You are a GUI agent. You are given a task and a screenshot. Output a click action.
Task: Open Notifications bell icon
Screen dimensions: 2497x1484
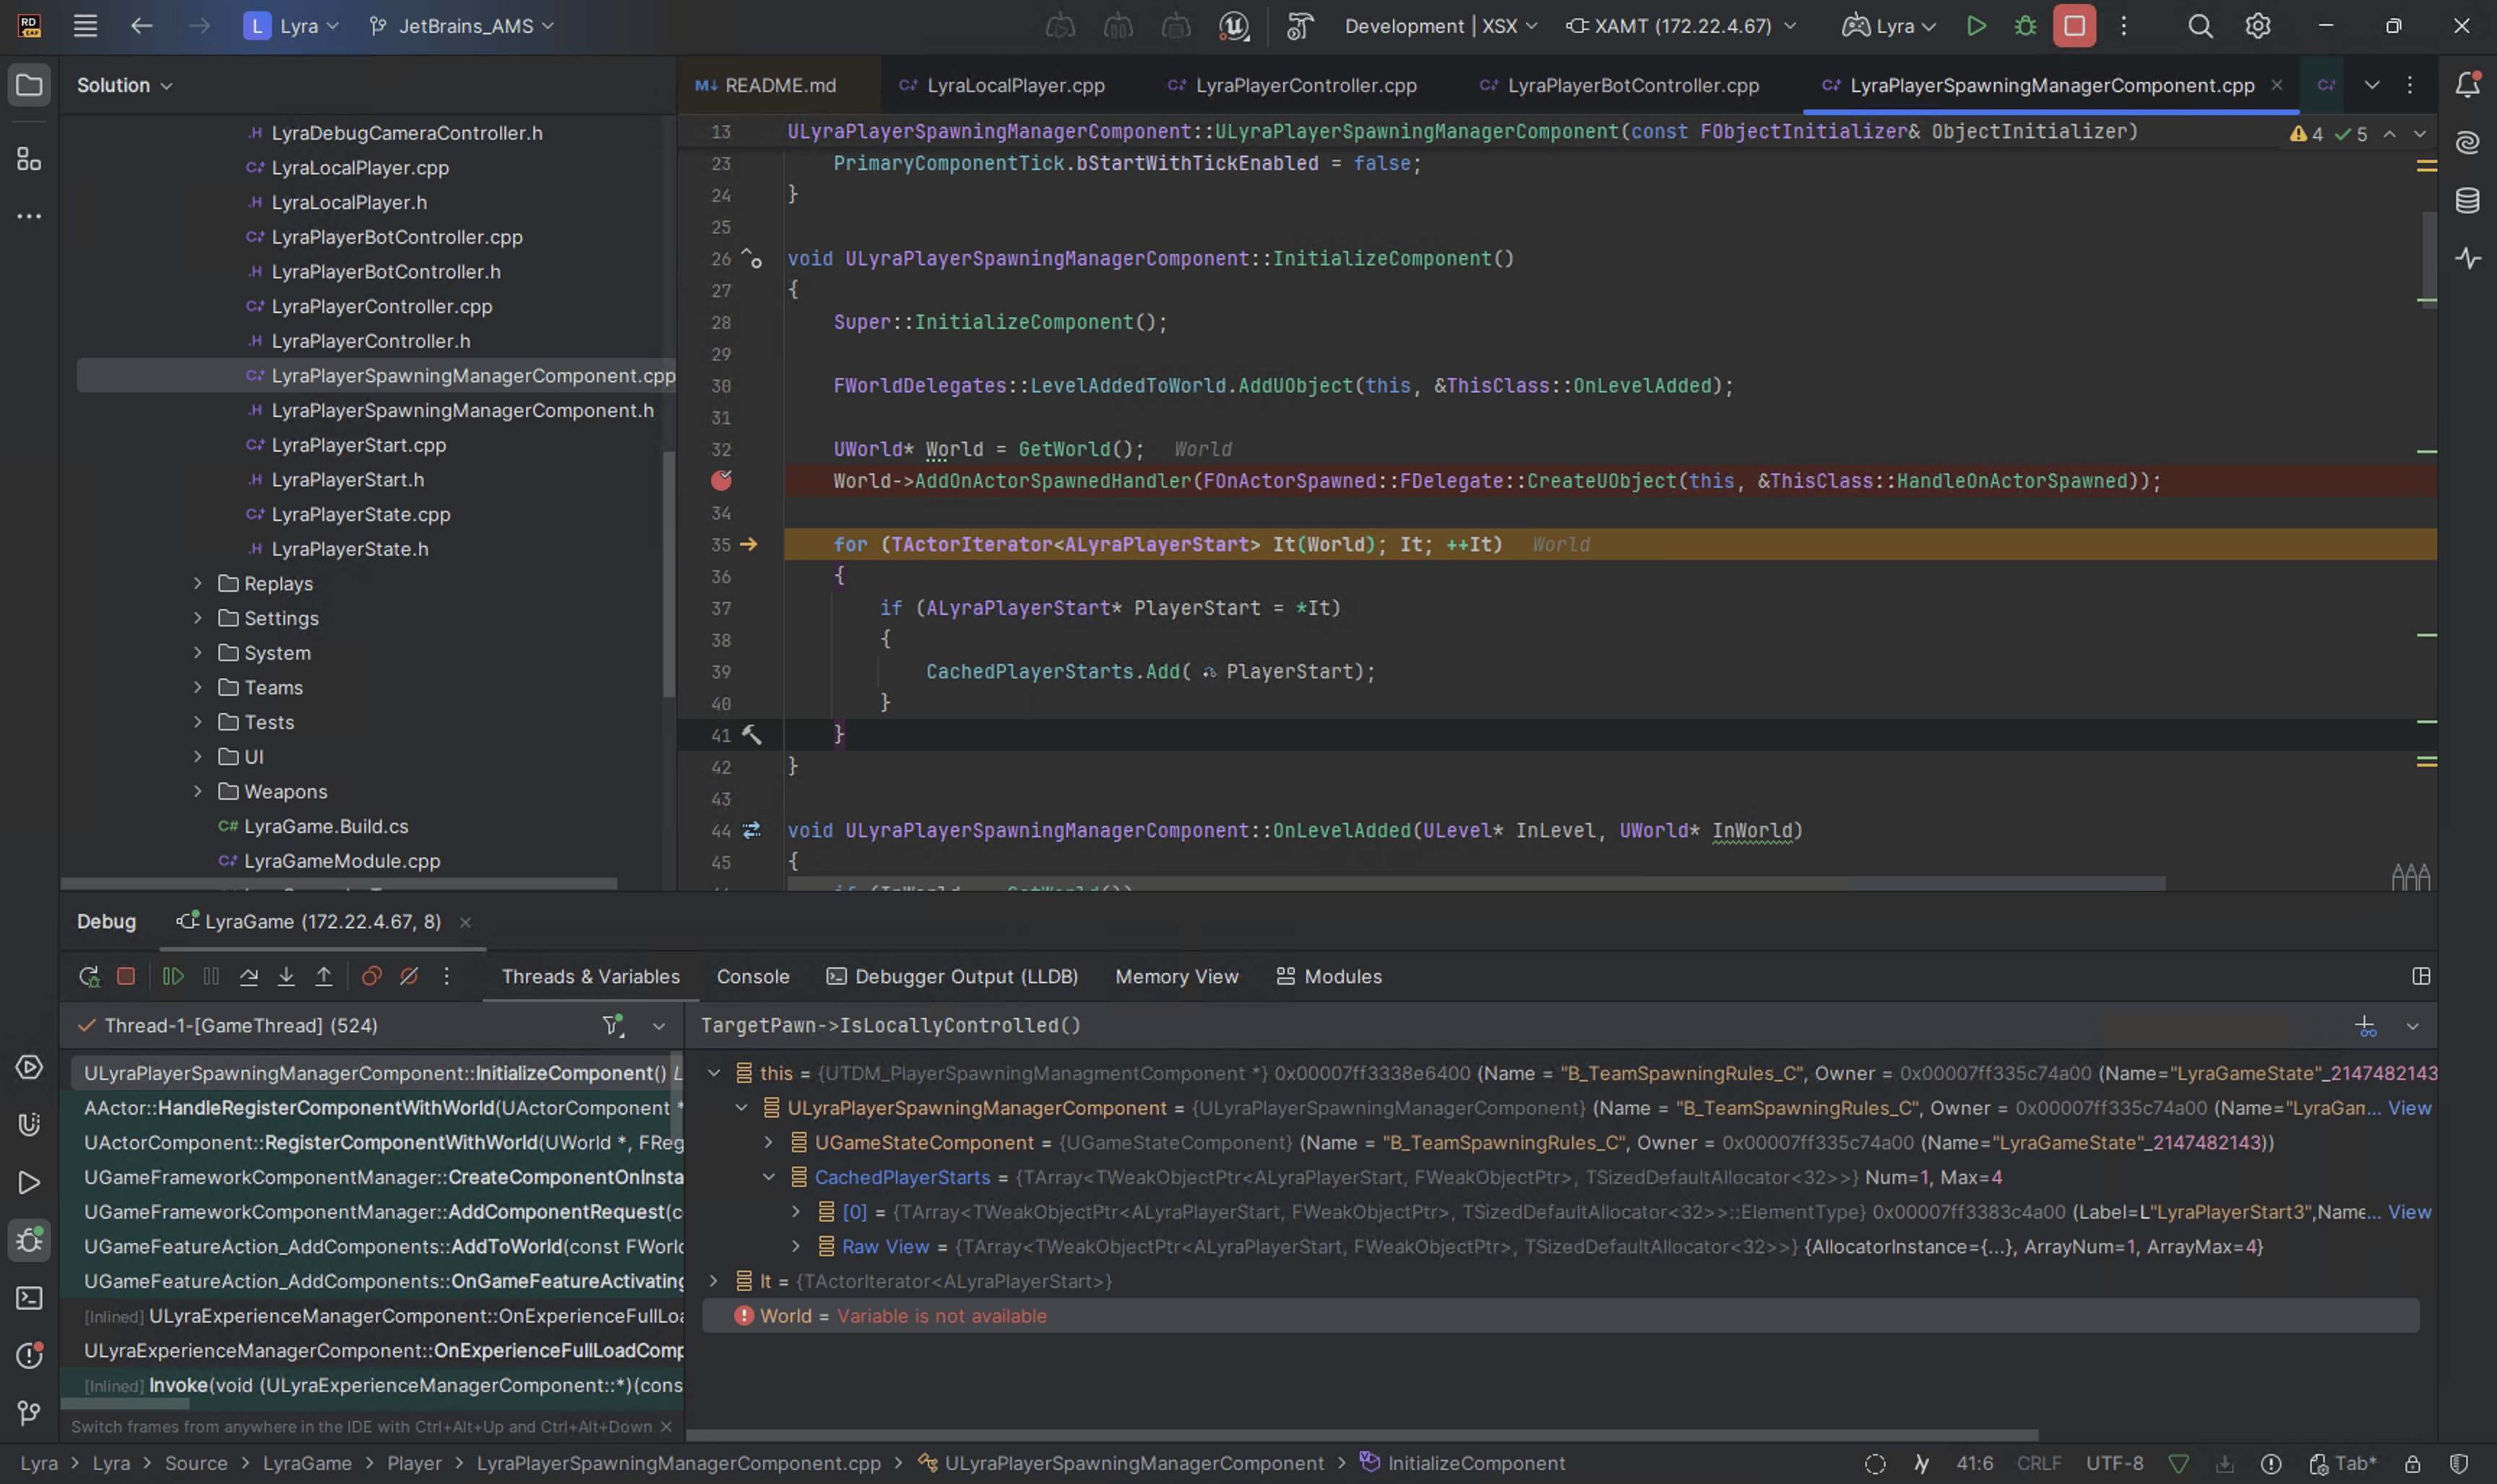(2467, 85)
